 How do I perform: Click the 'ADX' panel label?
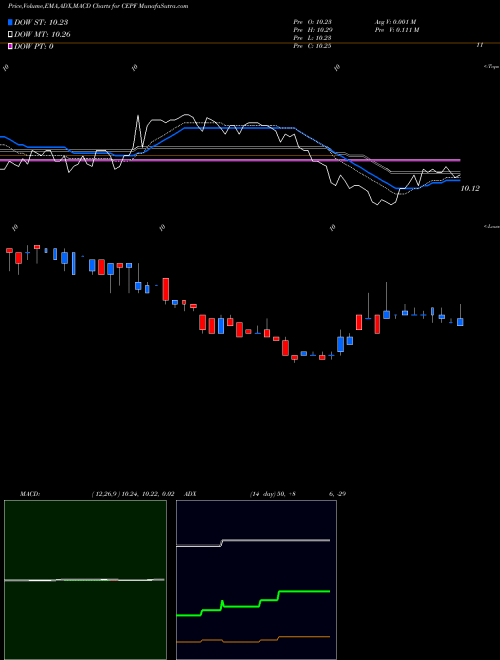click(x=191, y=494)
